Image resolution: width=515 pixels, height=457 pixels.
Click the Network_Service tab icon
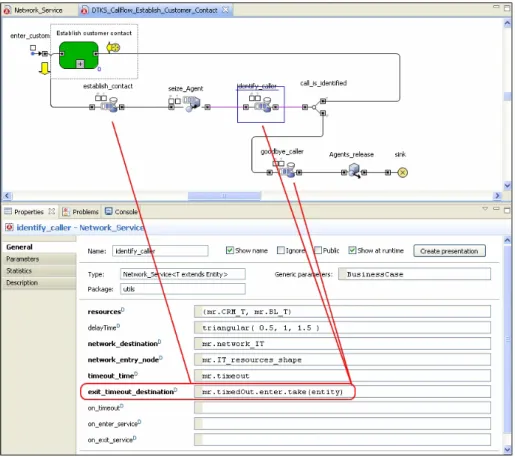click(7, 10)
